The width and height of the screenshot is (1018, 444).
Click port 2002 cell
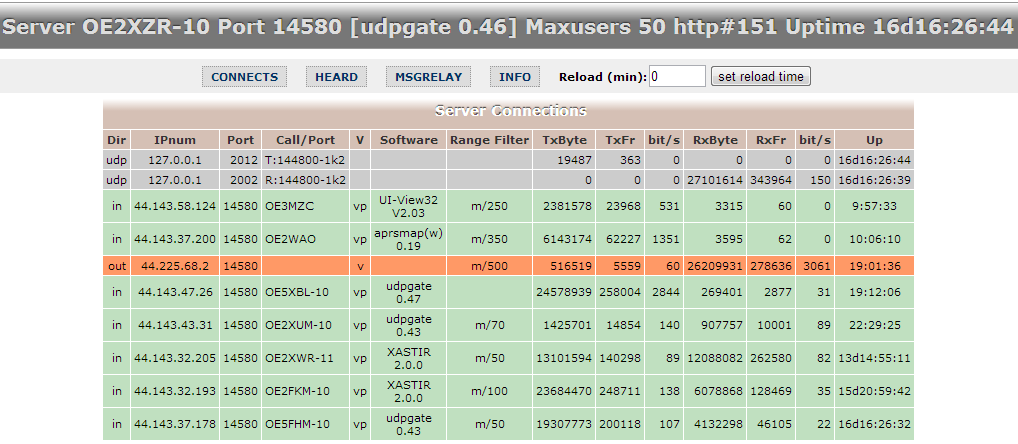click(240, 180)
